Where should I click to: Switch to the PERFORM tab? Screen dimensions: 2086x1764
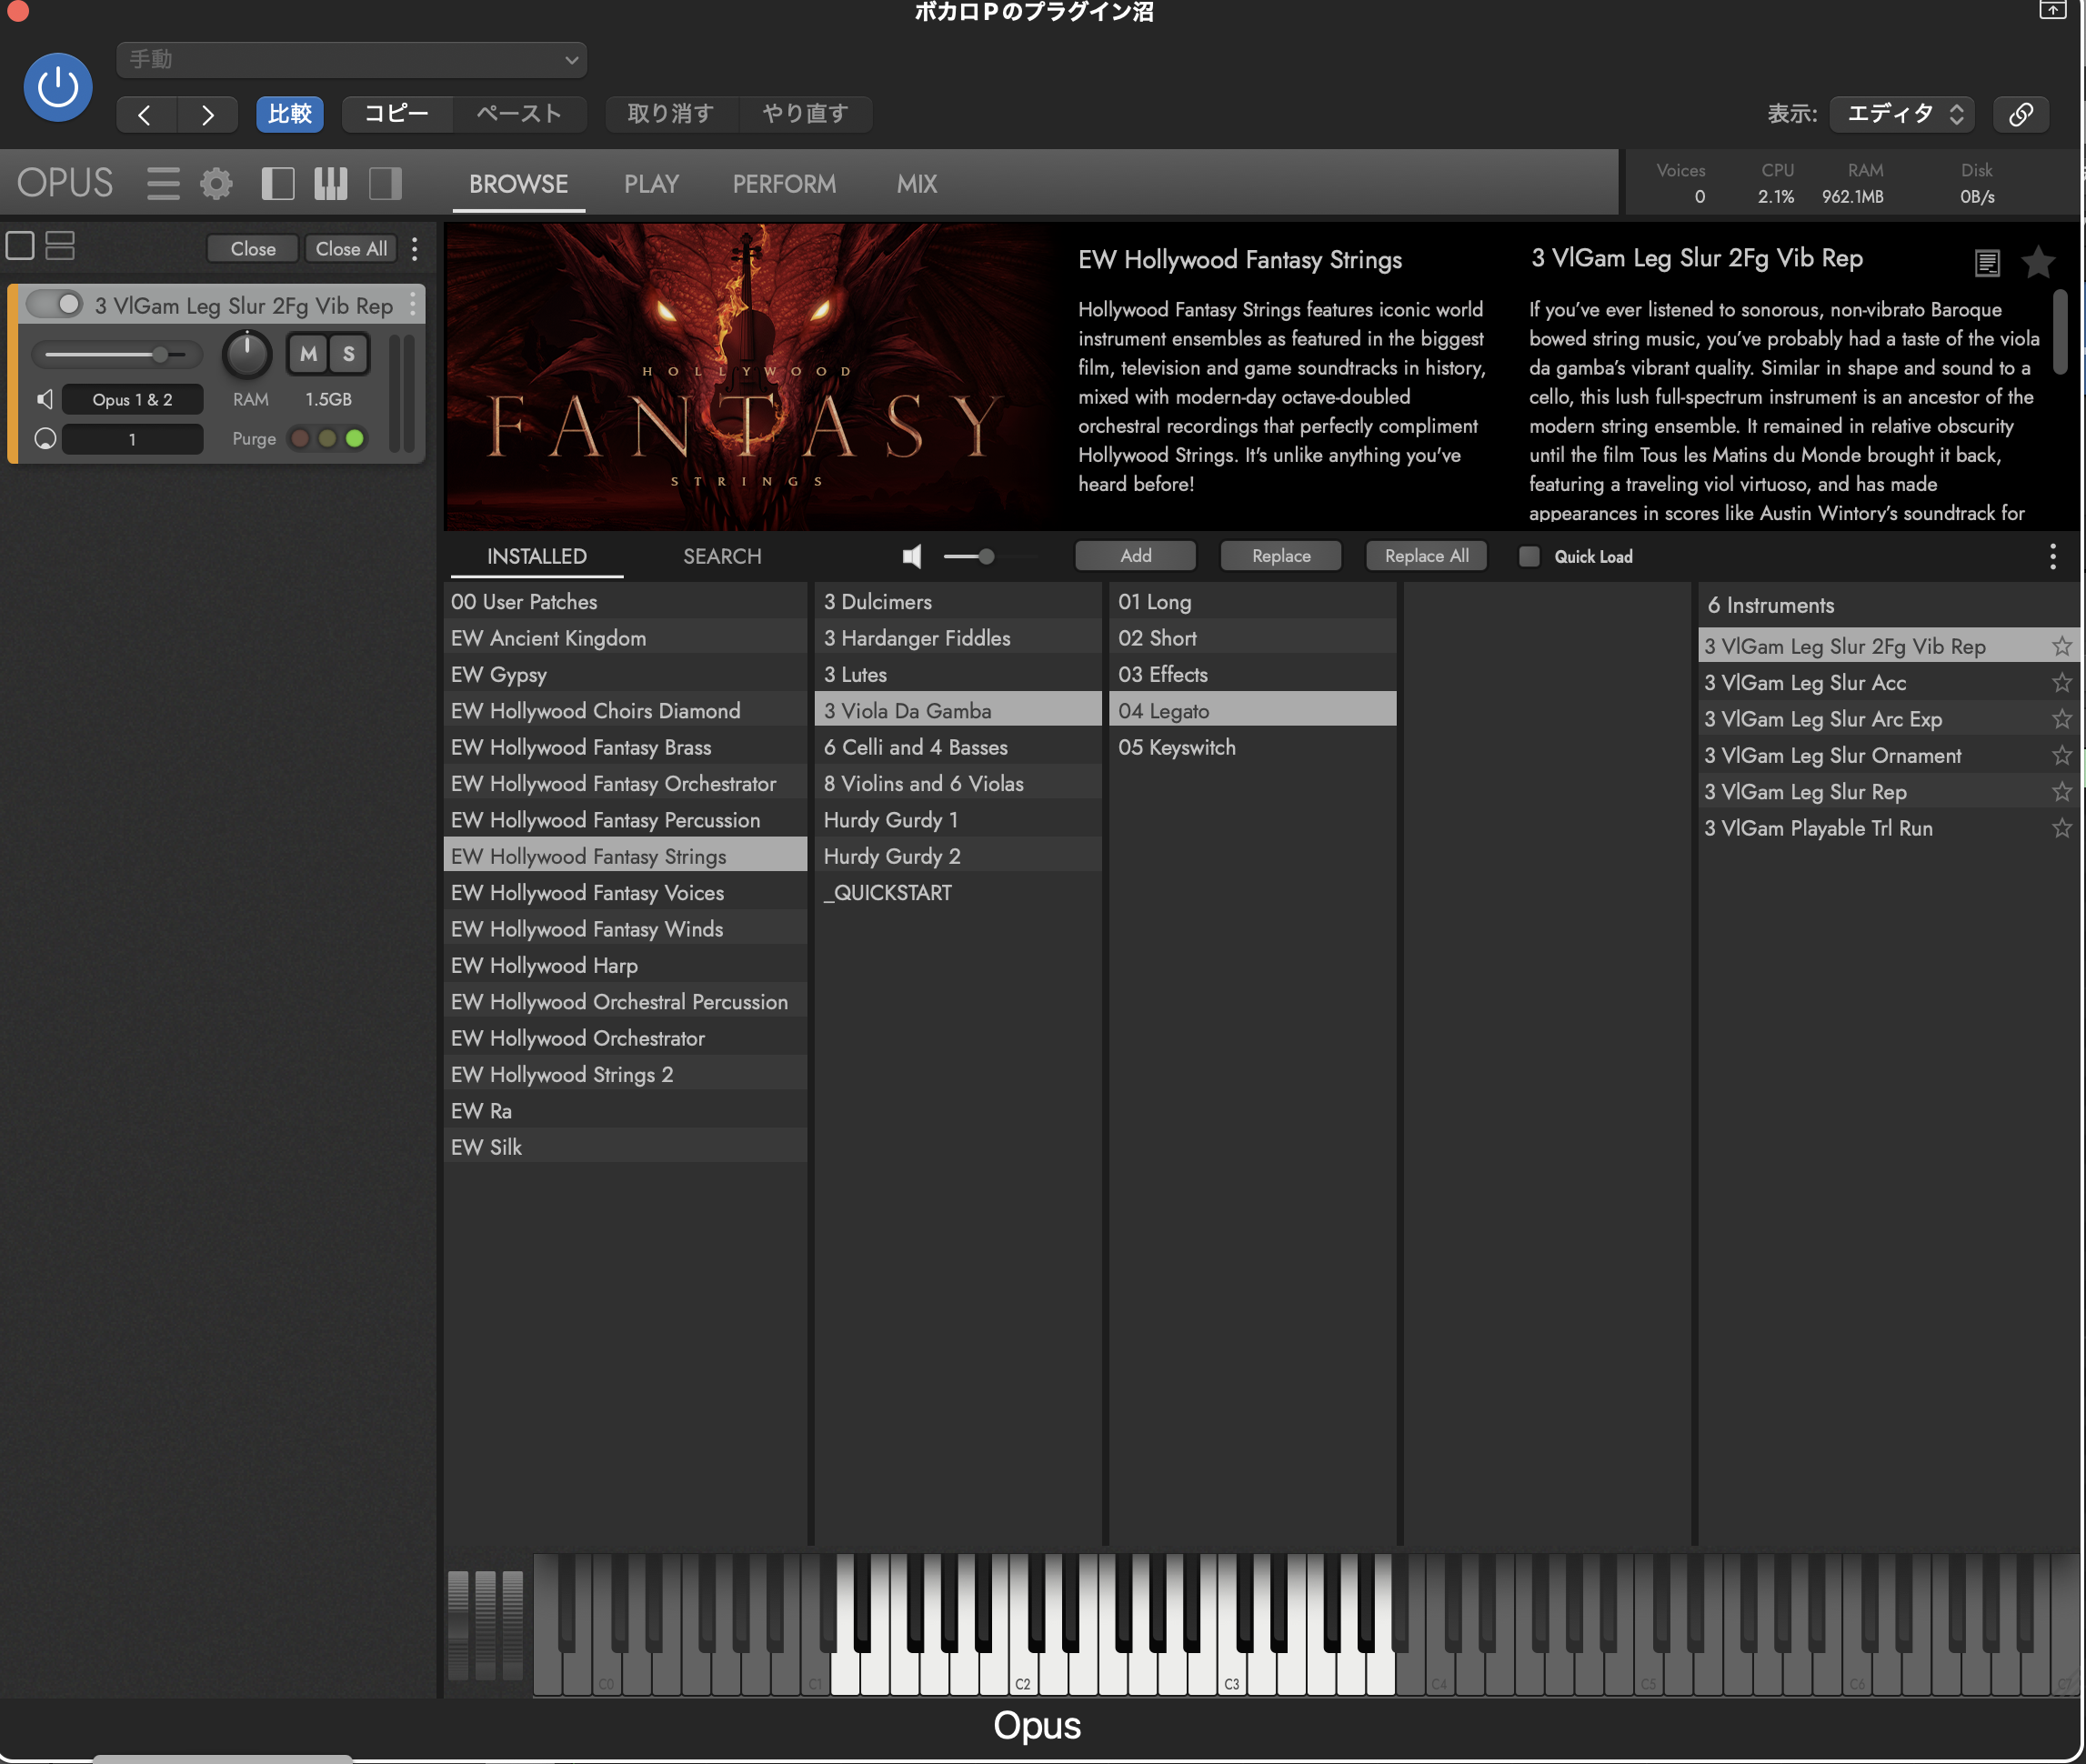click(x=784, y=185)
